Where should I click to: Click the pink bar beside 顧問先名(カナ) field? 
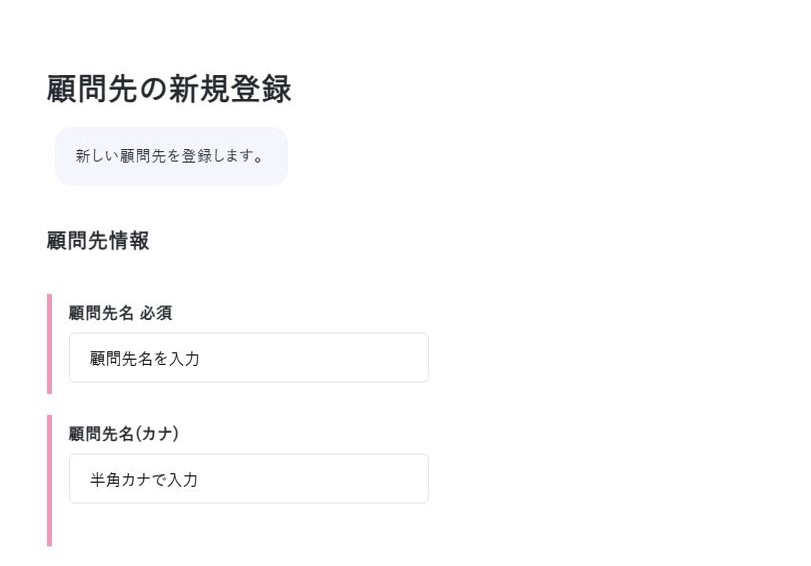tap(49, 480)
